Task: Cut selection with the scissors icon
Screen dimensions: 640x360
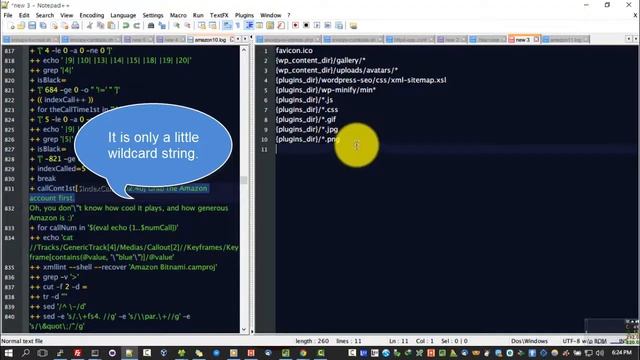Action: [89, 26]
